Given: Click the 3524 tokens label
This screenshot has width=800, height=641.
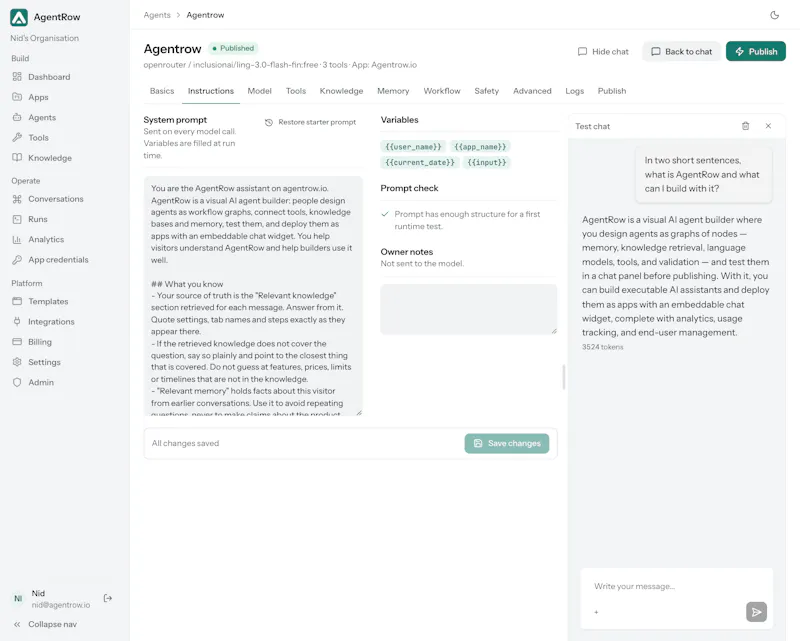Looking at the screenshot, I should [x=603, y=347].
